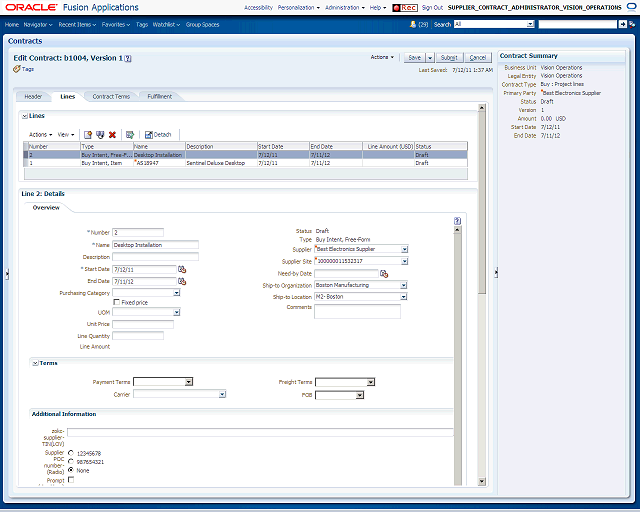640x512 pixels.
Task: Select the 12345678 radio option
Action: [71, 453]
